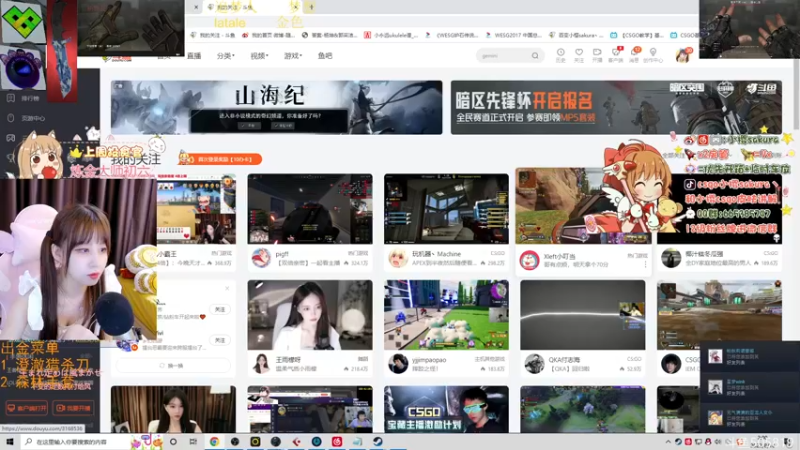
Task: Close the recommended streamers card
Action: click(227, 288)
